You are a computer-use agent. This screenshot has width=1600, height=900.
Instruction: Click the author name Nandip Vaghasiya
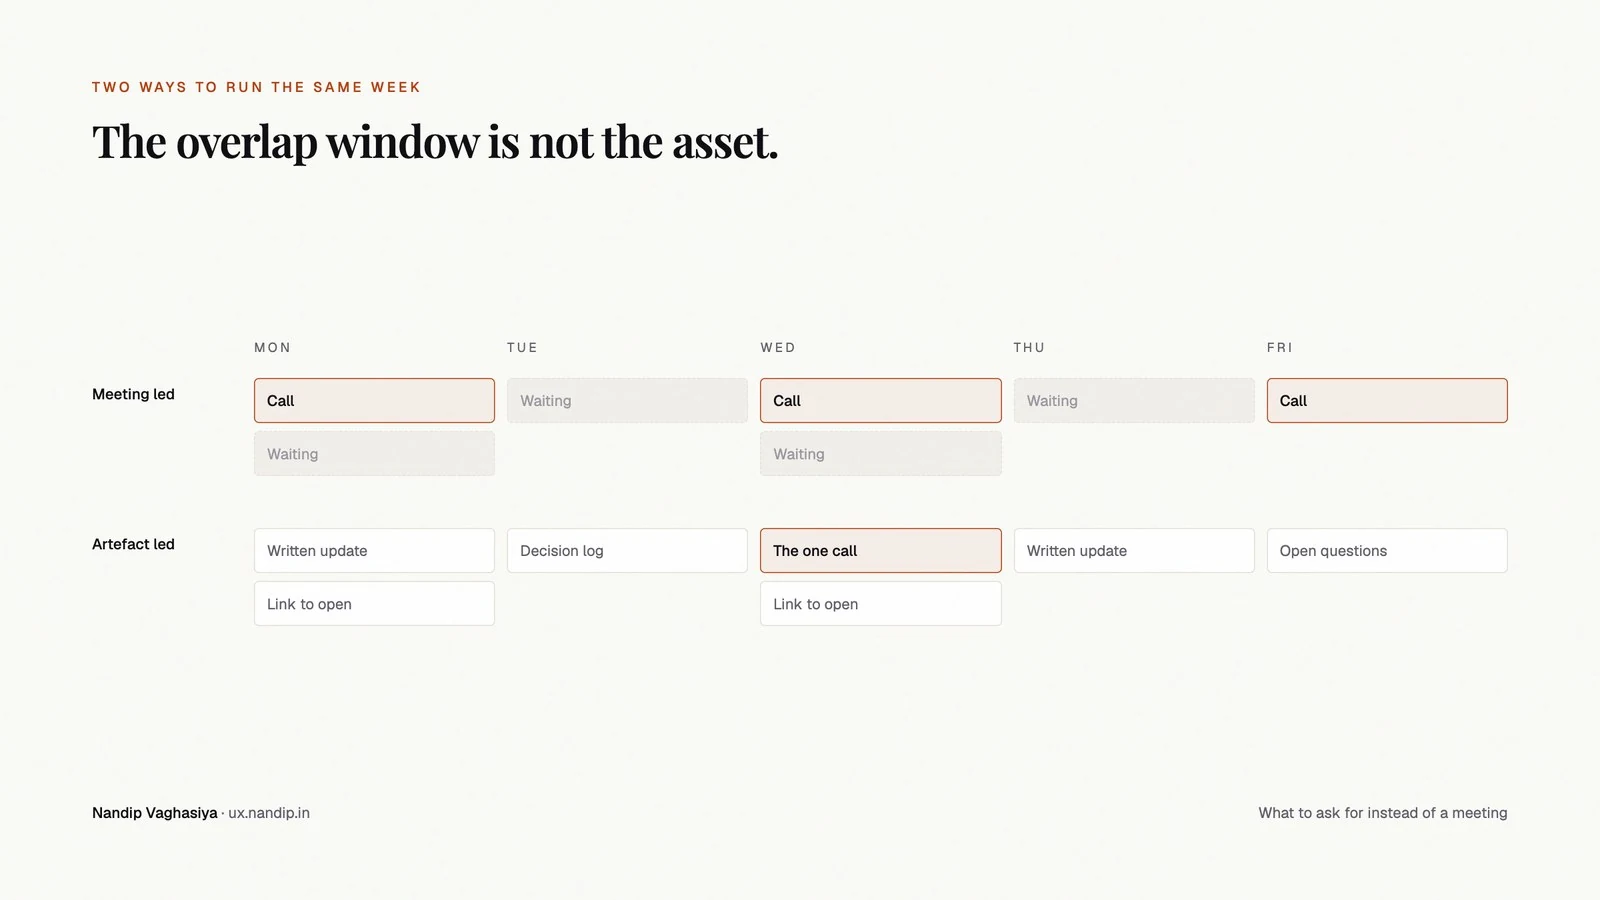155,813
